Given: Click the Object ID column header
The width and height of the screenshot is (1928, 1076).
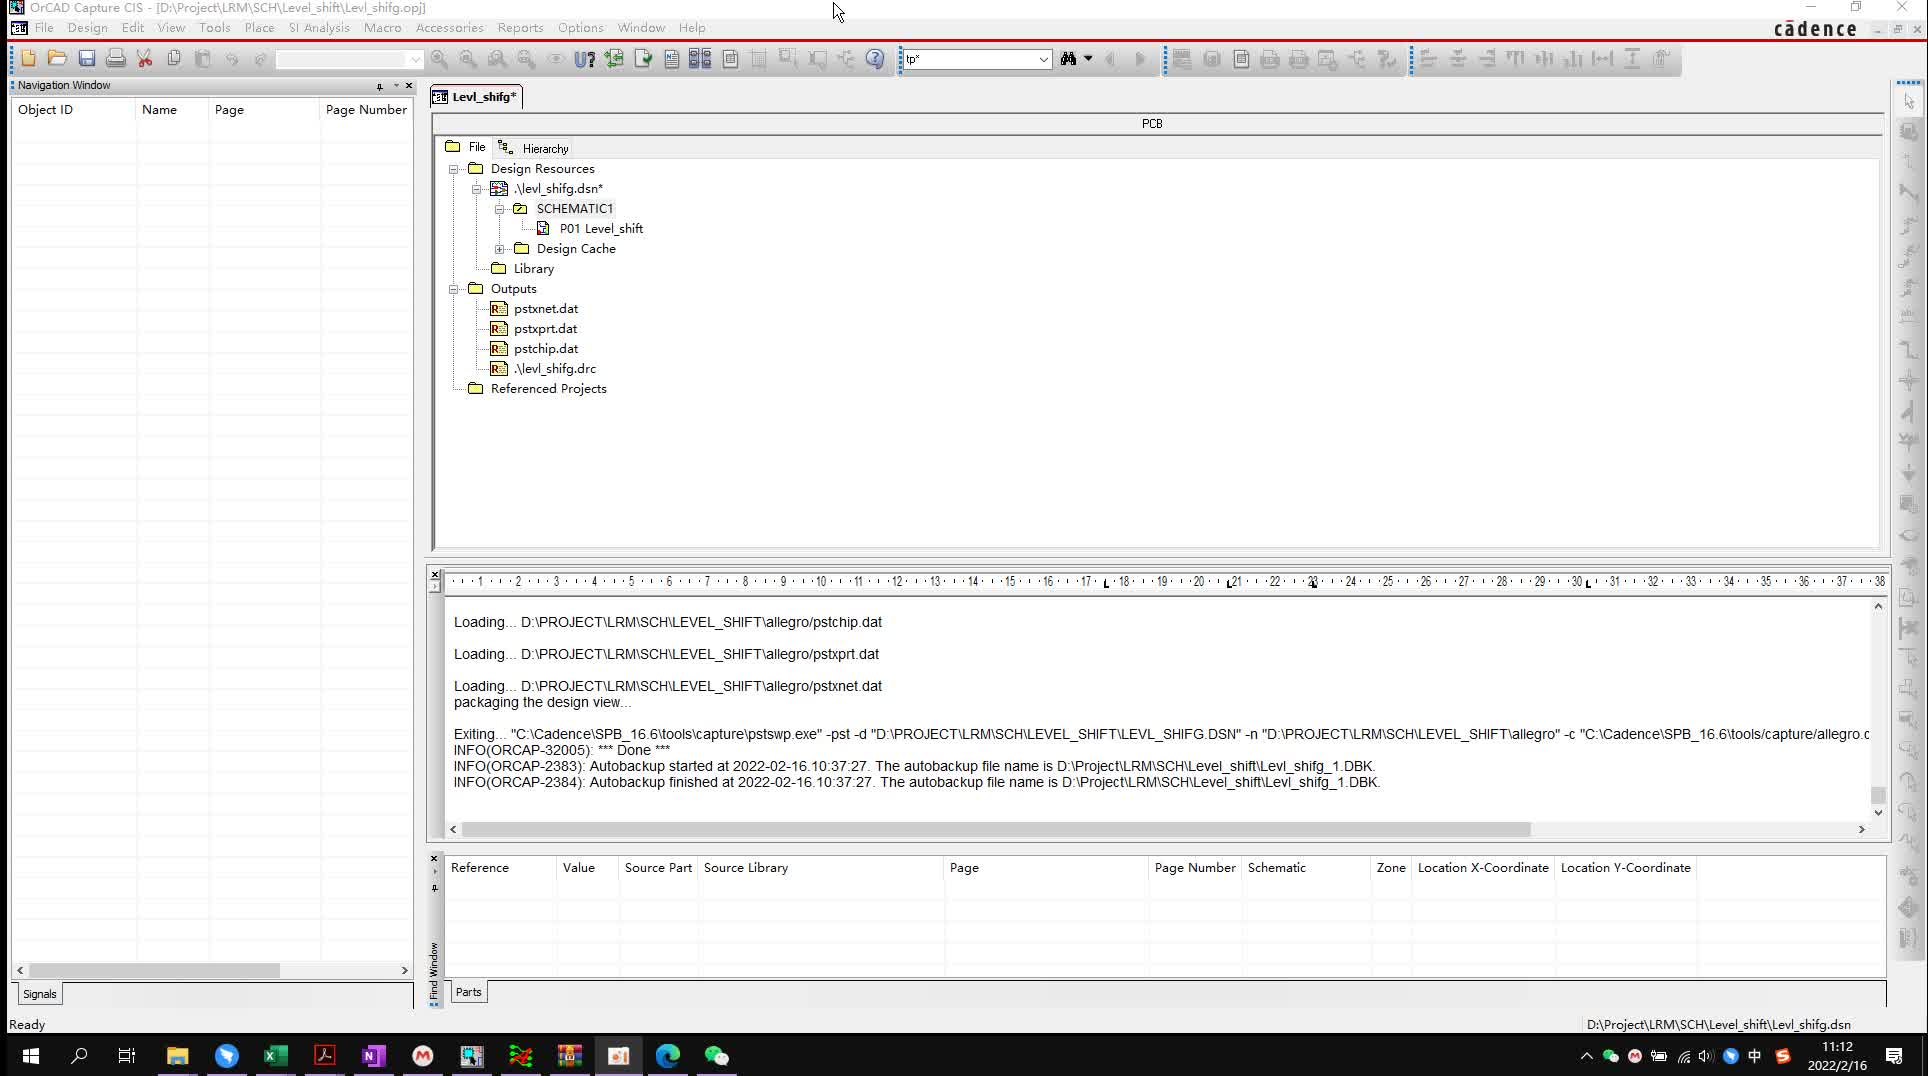Looking at the screenshot, I should [x=73, y=110].
